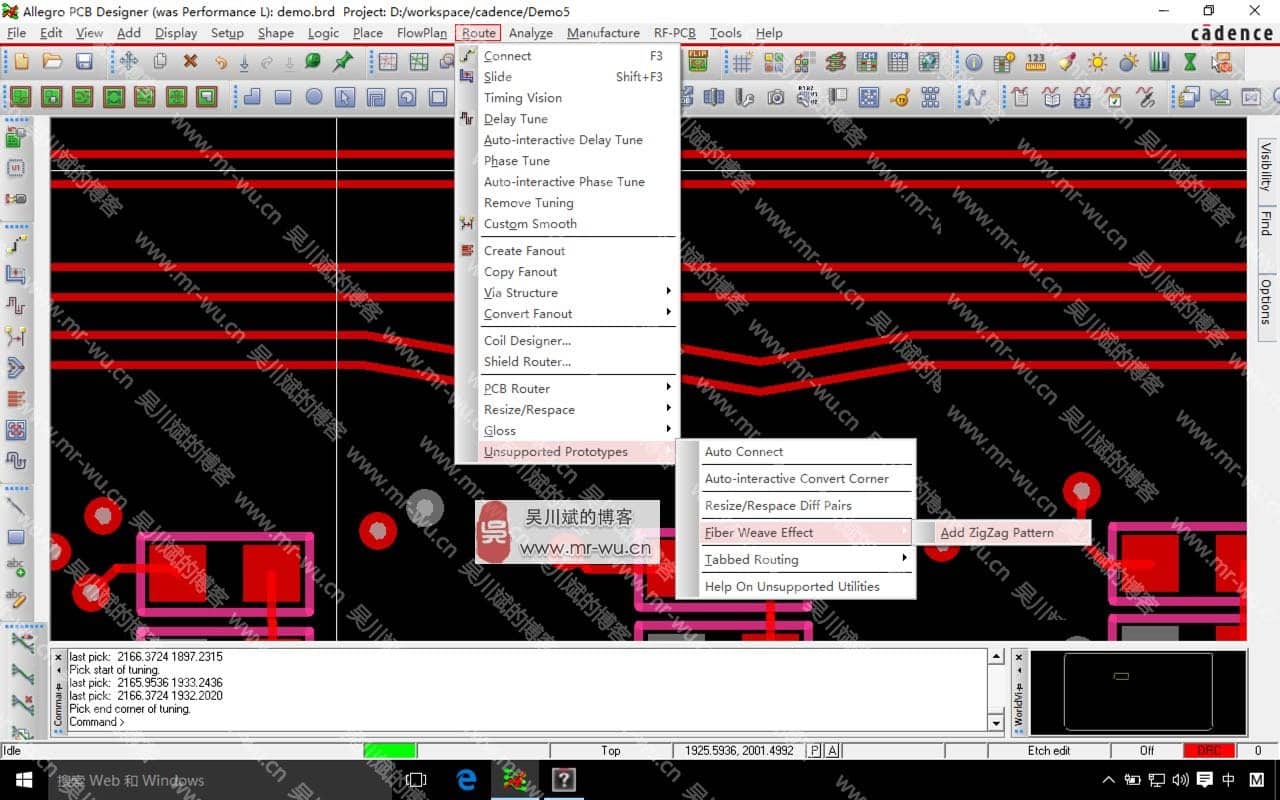Click the red DRC status indicator
Image resolution: width=1280 pixels, height=800 pixels.
click(1208, 750)
